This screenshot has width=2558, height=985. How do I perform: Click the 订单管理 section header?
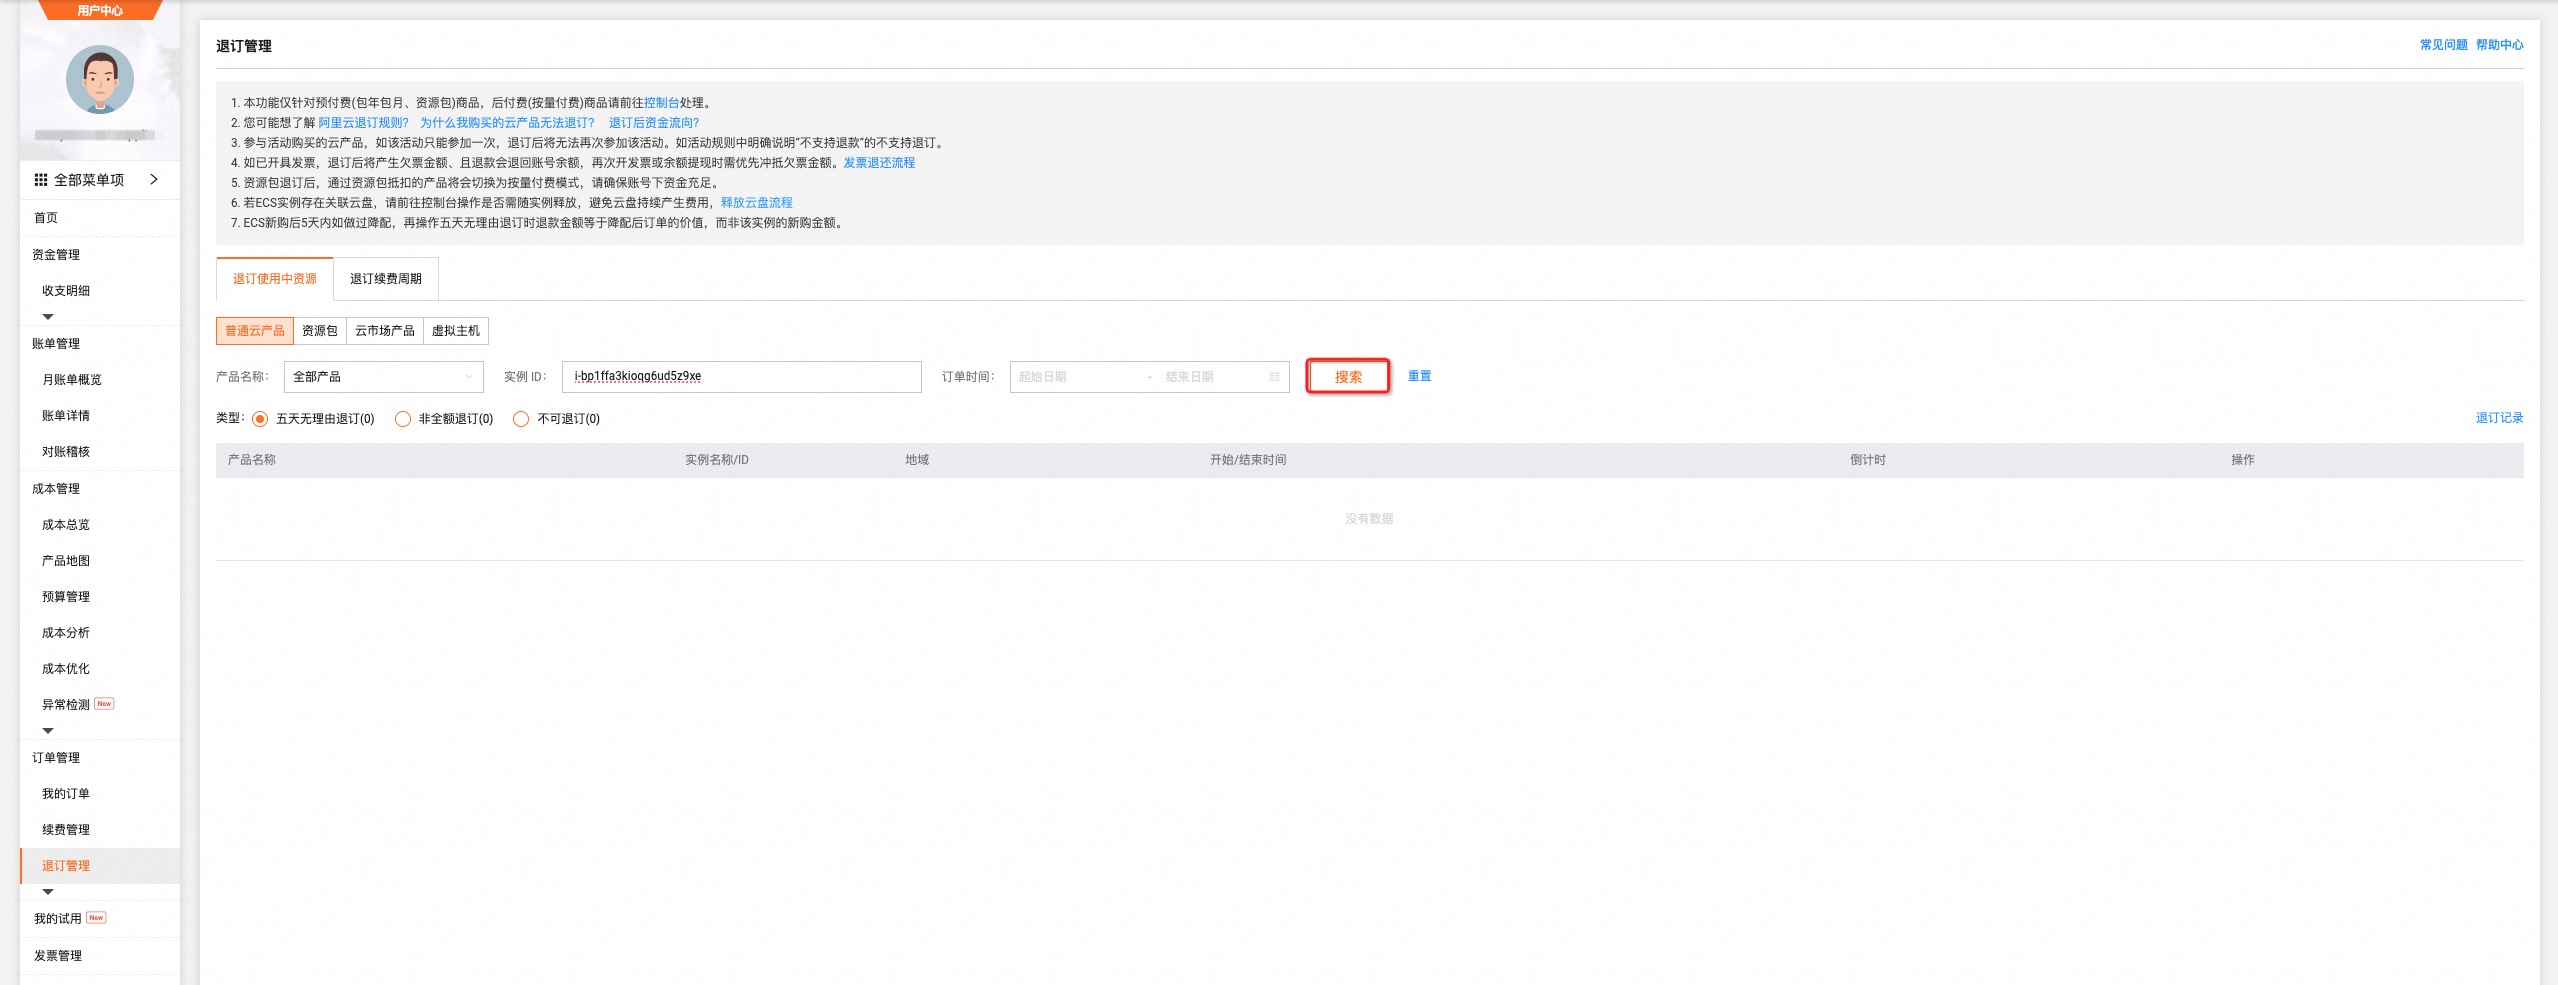point(56,758)
